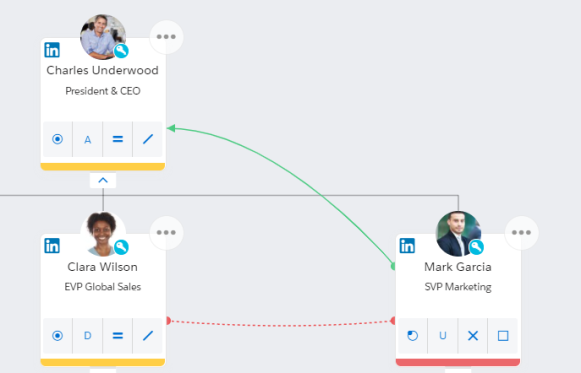581x373 pixels.
Task: Click the square icon on Mark Garcia's card
Action: pos(503,336)
